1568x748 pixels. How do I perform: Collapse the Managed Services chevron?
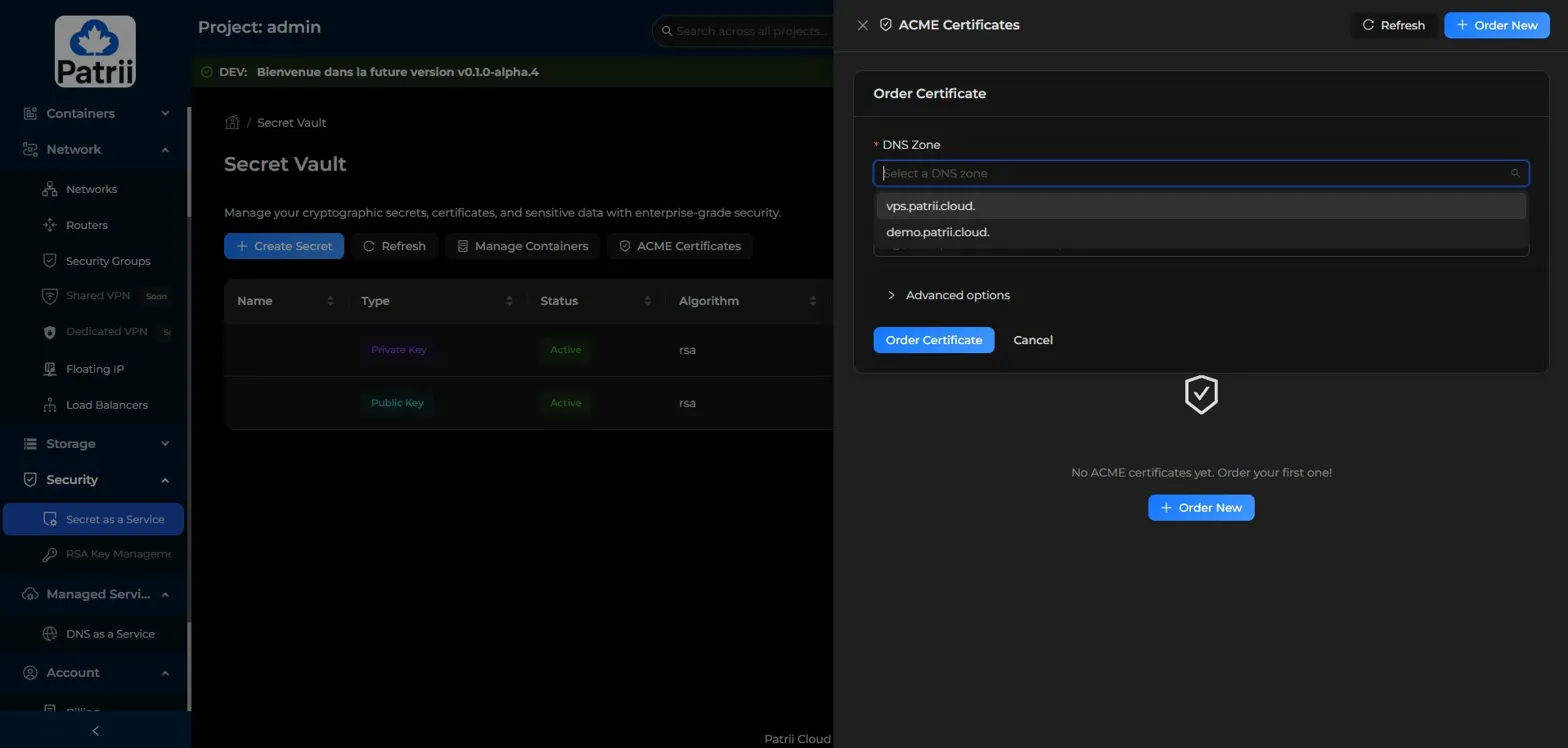(165, 594)
